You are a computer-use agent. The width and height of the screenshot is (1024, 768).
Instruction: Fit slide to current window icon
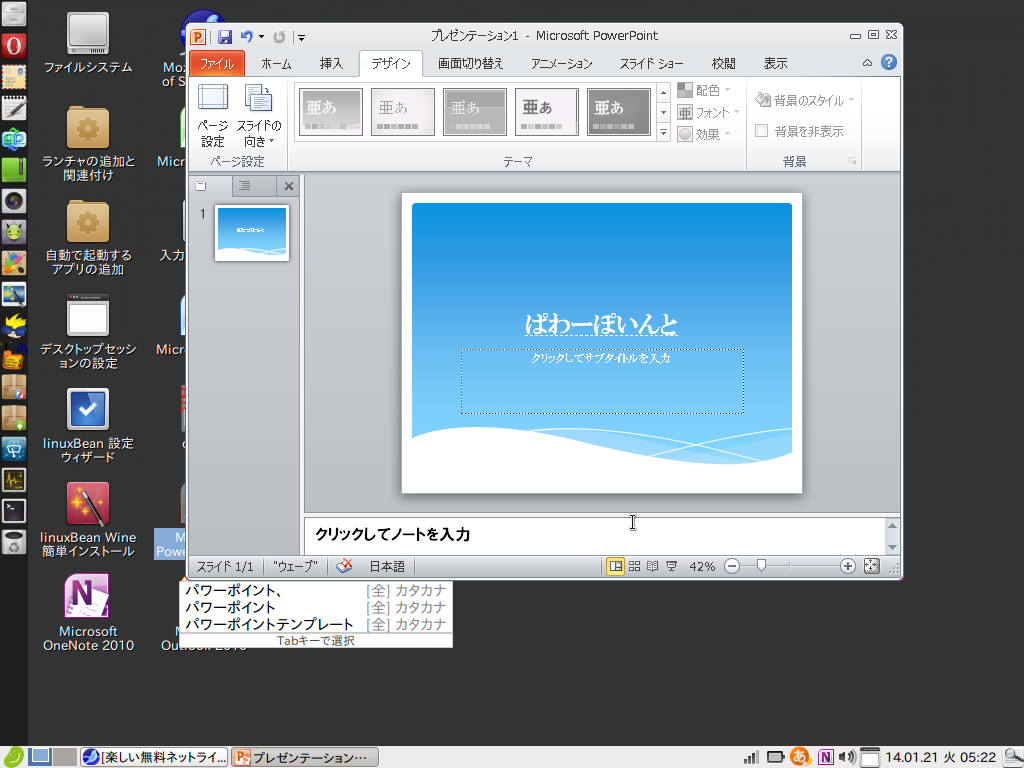872,566
